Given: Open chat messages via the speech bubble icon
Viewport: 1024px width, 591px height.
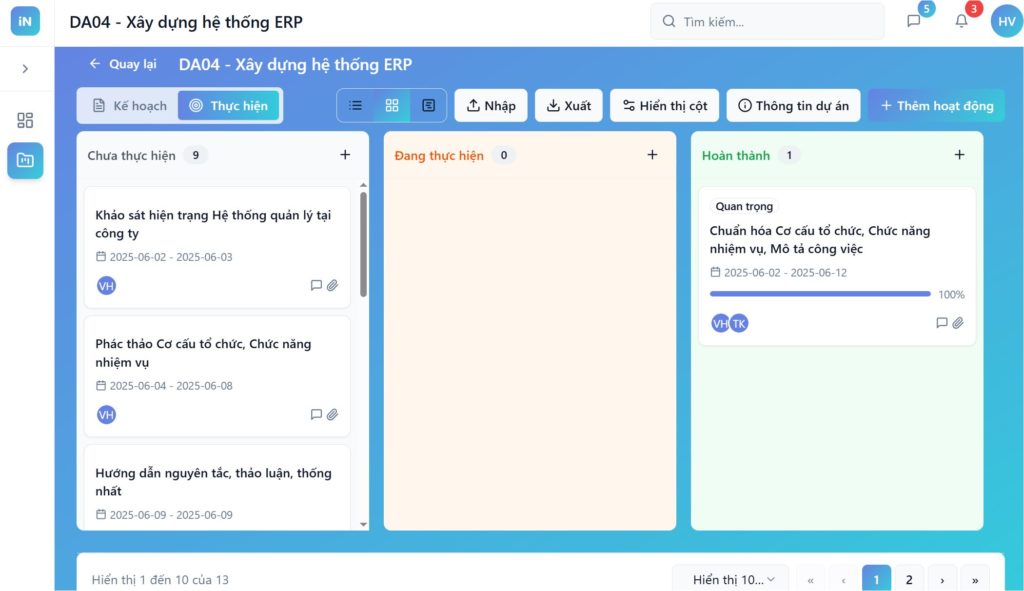Looking at the screenshot, I should pos(913,21).
